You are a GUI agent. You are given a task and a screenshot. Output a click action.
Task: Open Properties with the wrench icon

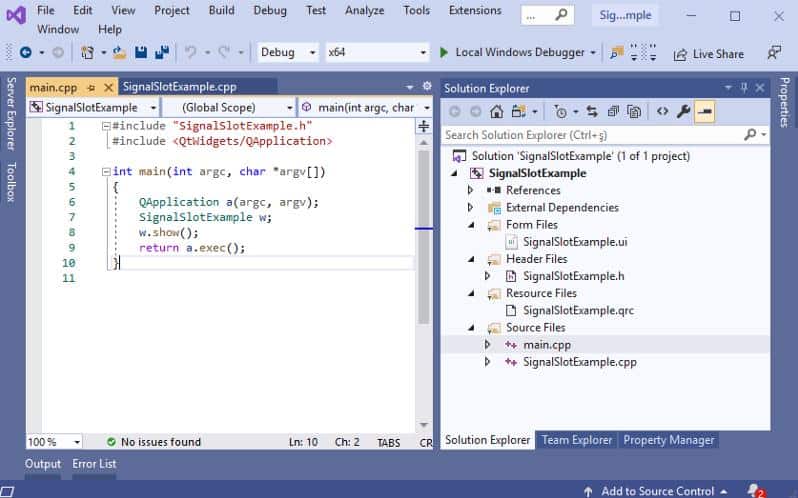[683, 111]
